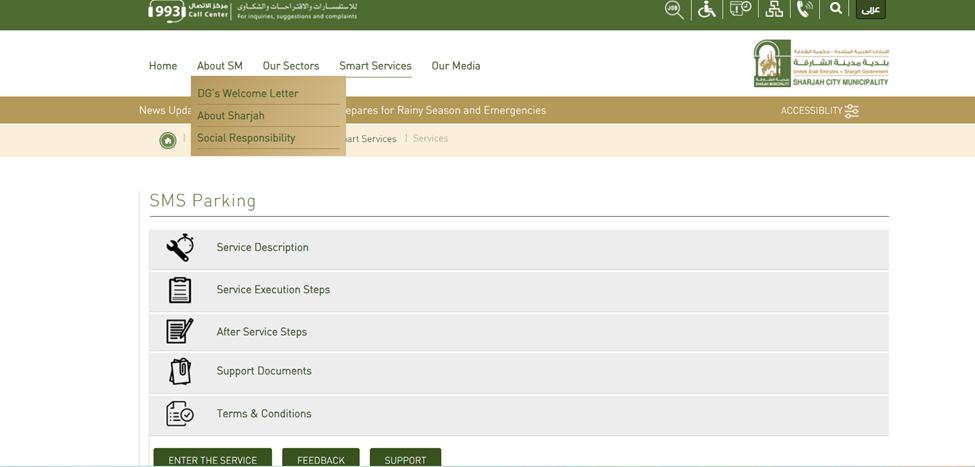Click the Sharjah City Municipality logo
The height and width of the screenshot is (467, 975).
(x=821, y=63)
